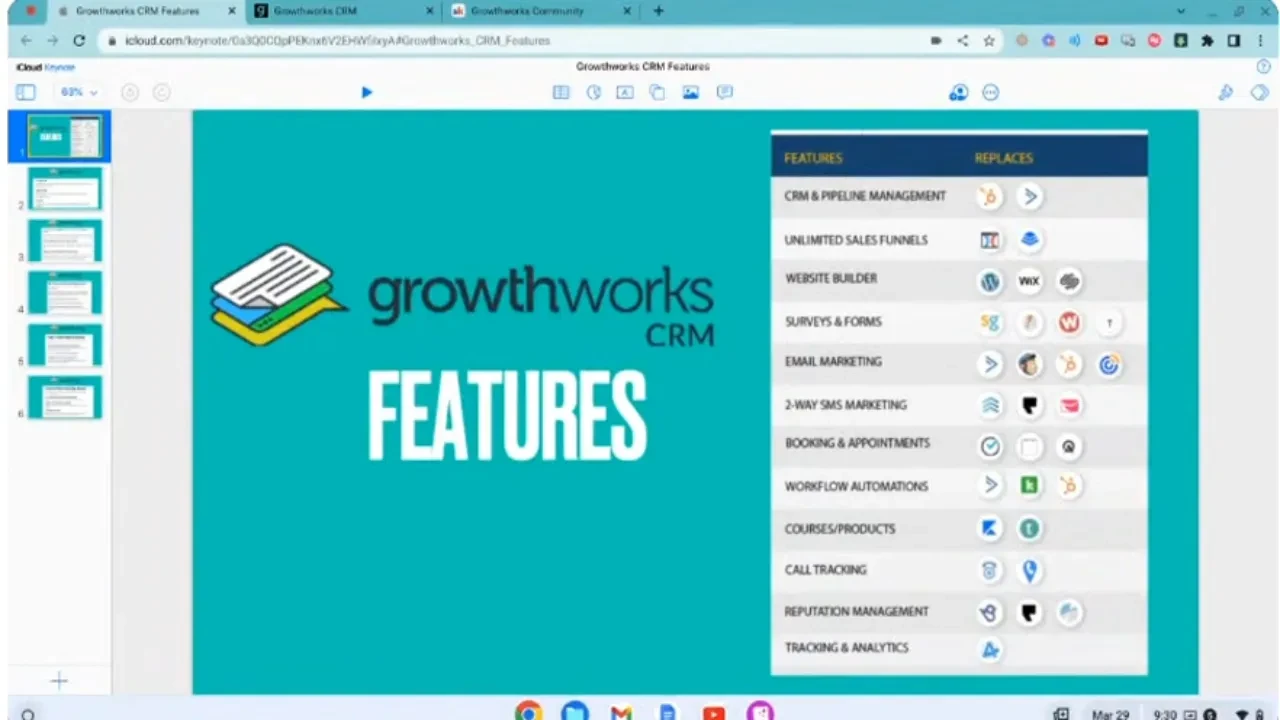Image resolution: width=1280 pixels, height=720 pixels.
Task: Click the Growthworks CRM Features document title
Action: (643, 66)
